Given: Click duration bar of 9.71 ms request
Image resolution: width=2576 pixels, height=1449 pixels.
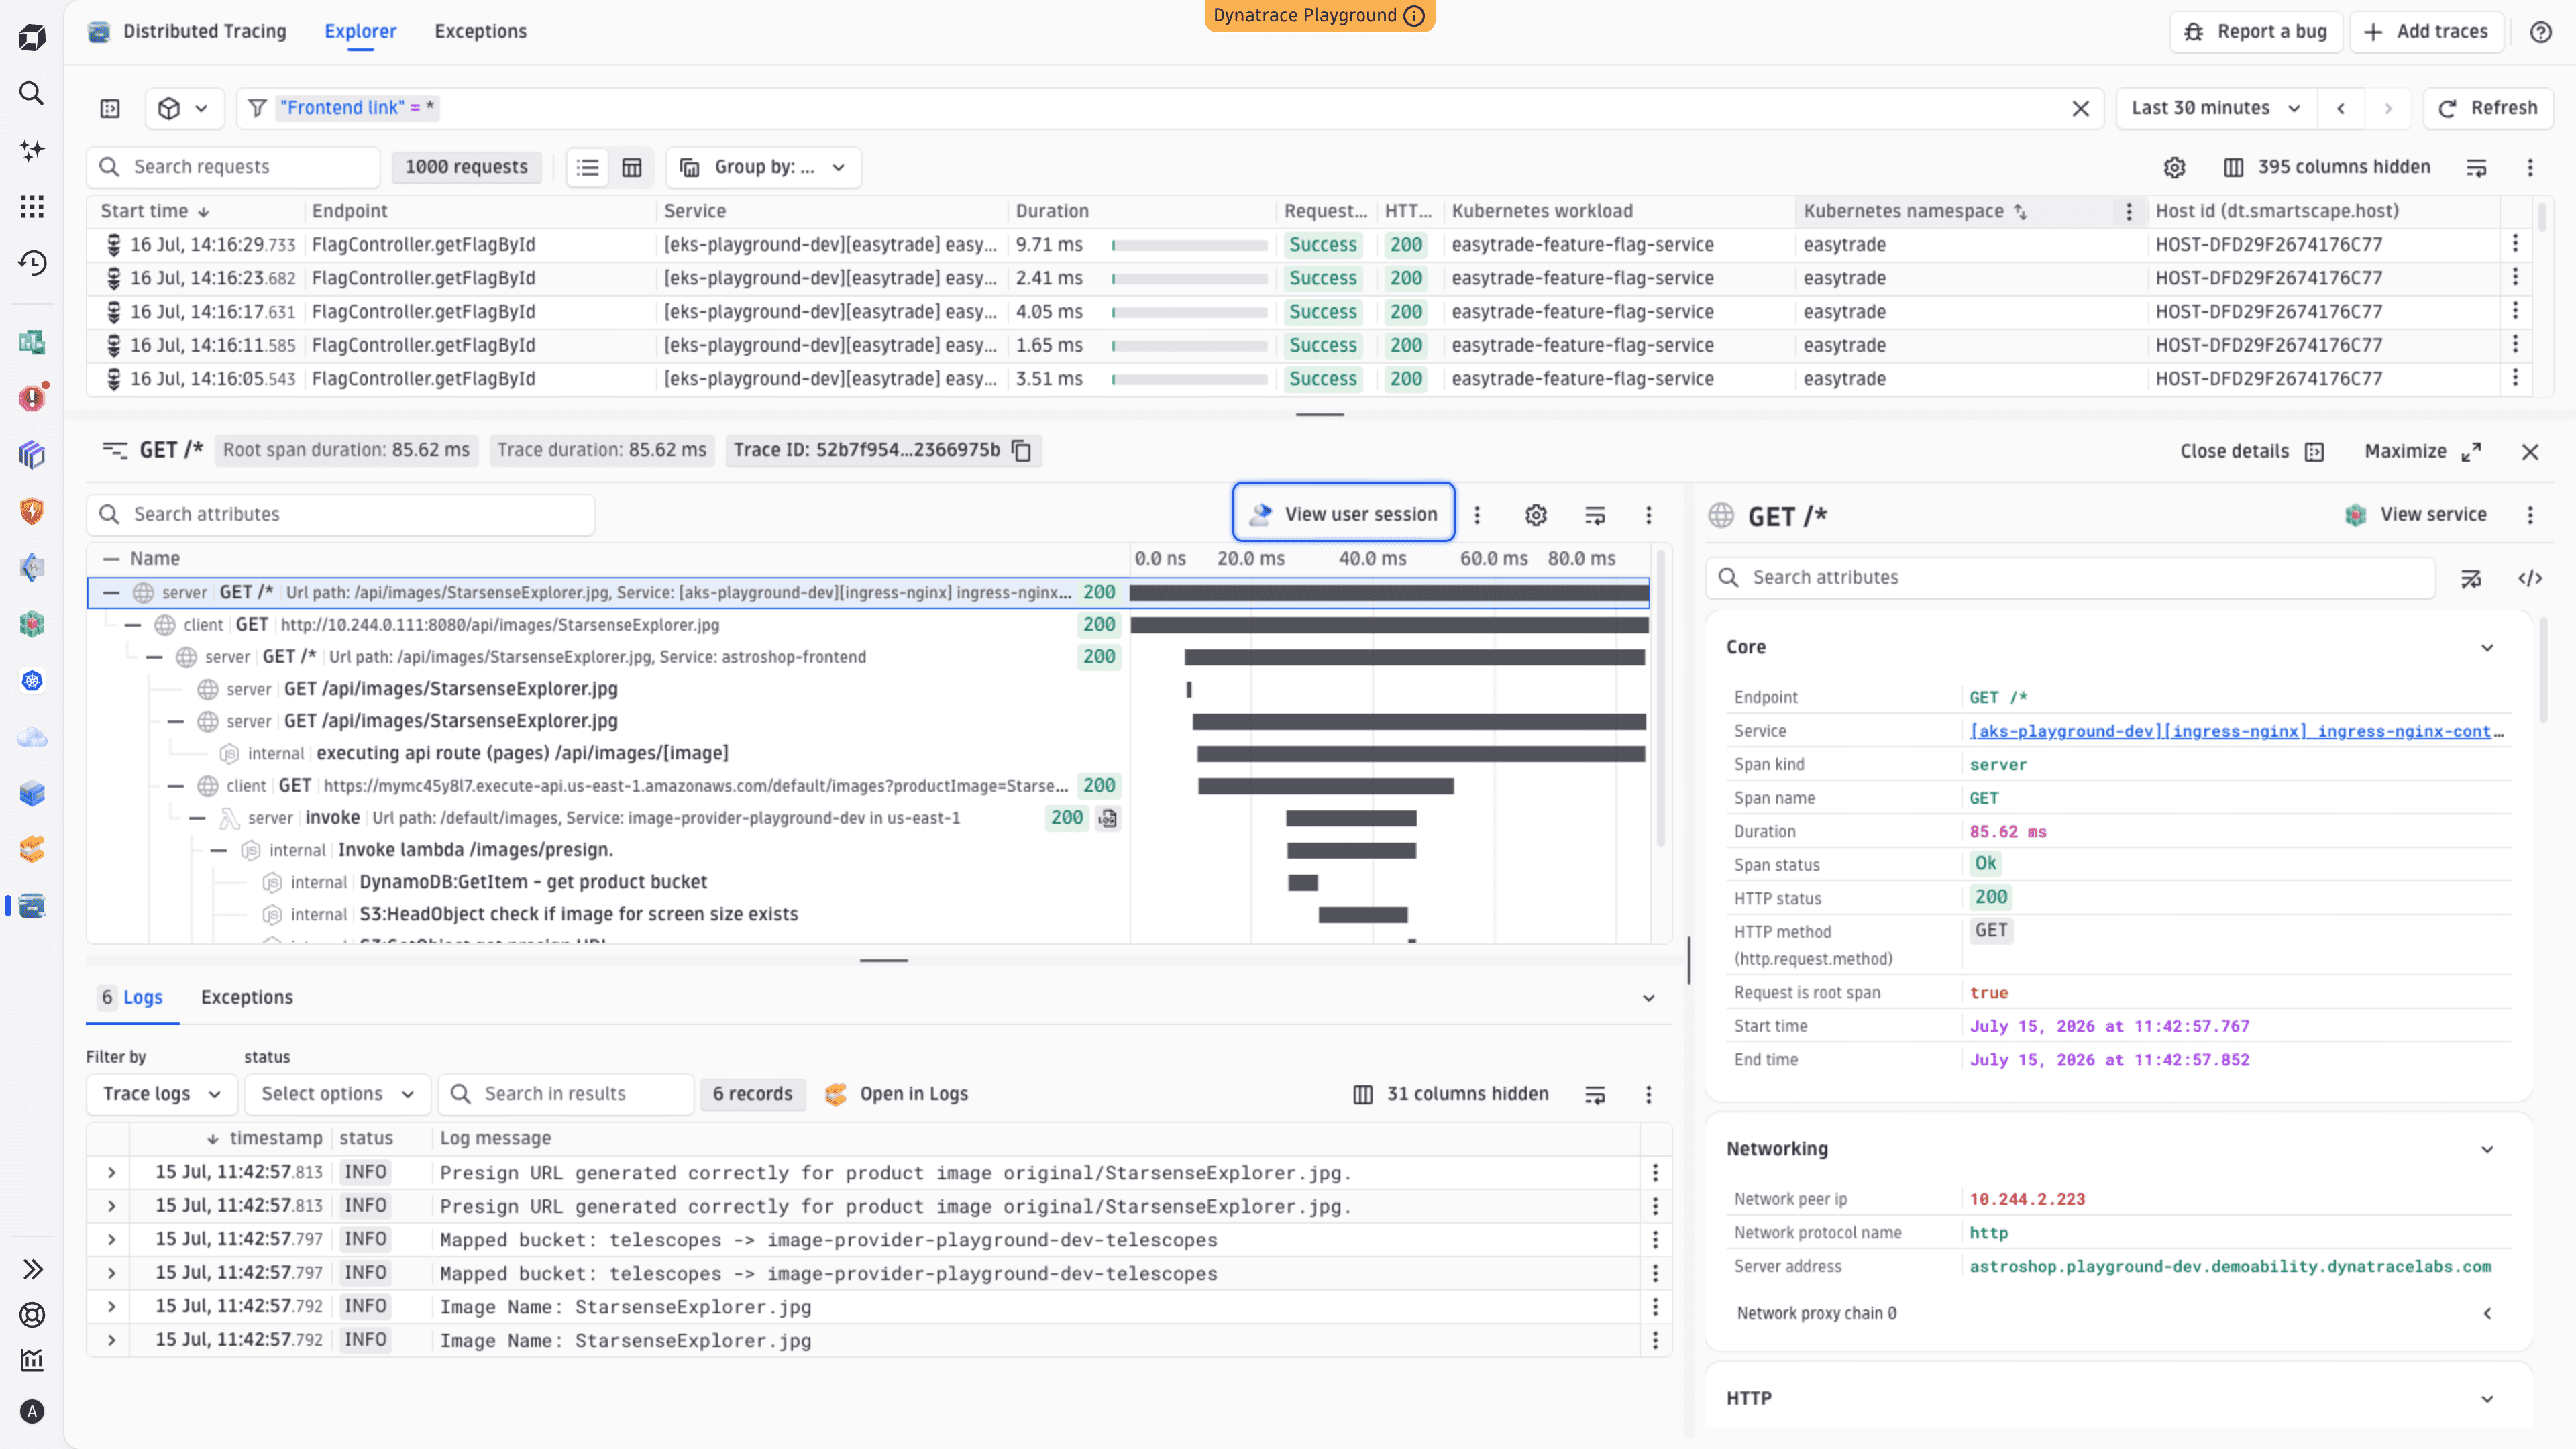Looking at the screenshot, I should pyautogui.click(x=1189, y=245).
